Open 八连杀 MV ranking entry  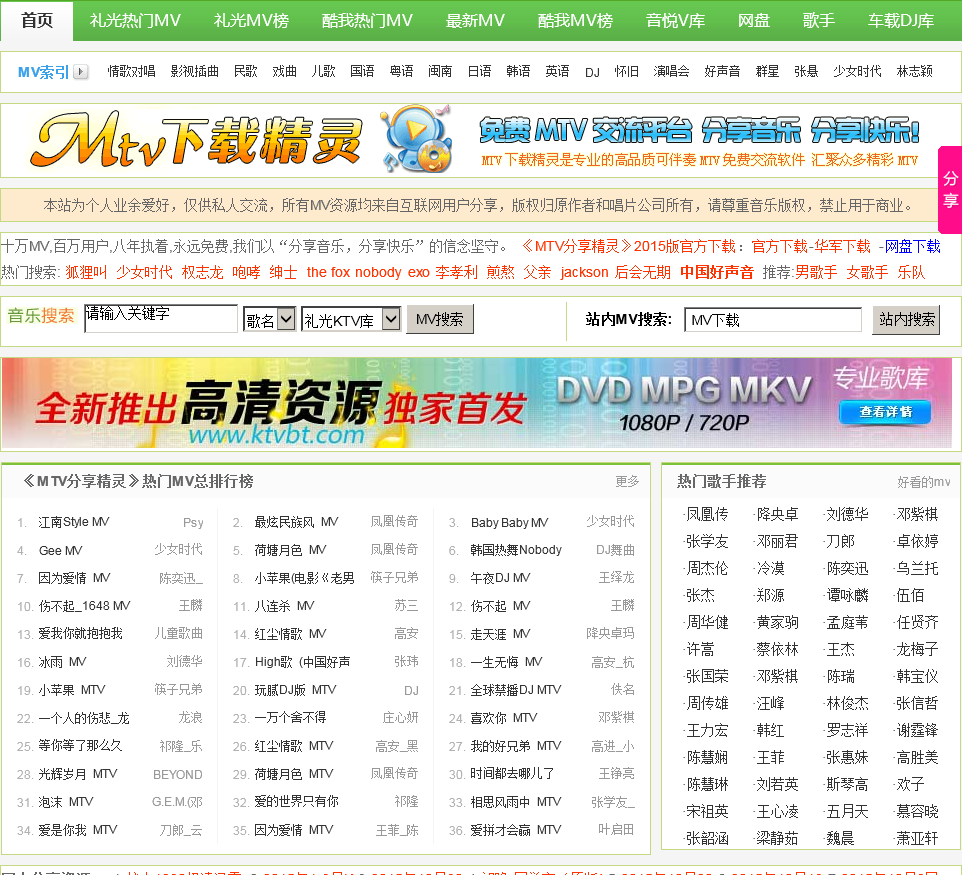click(284, 606)
